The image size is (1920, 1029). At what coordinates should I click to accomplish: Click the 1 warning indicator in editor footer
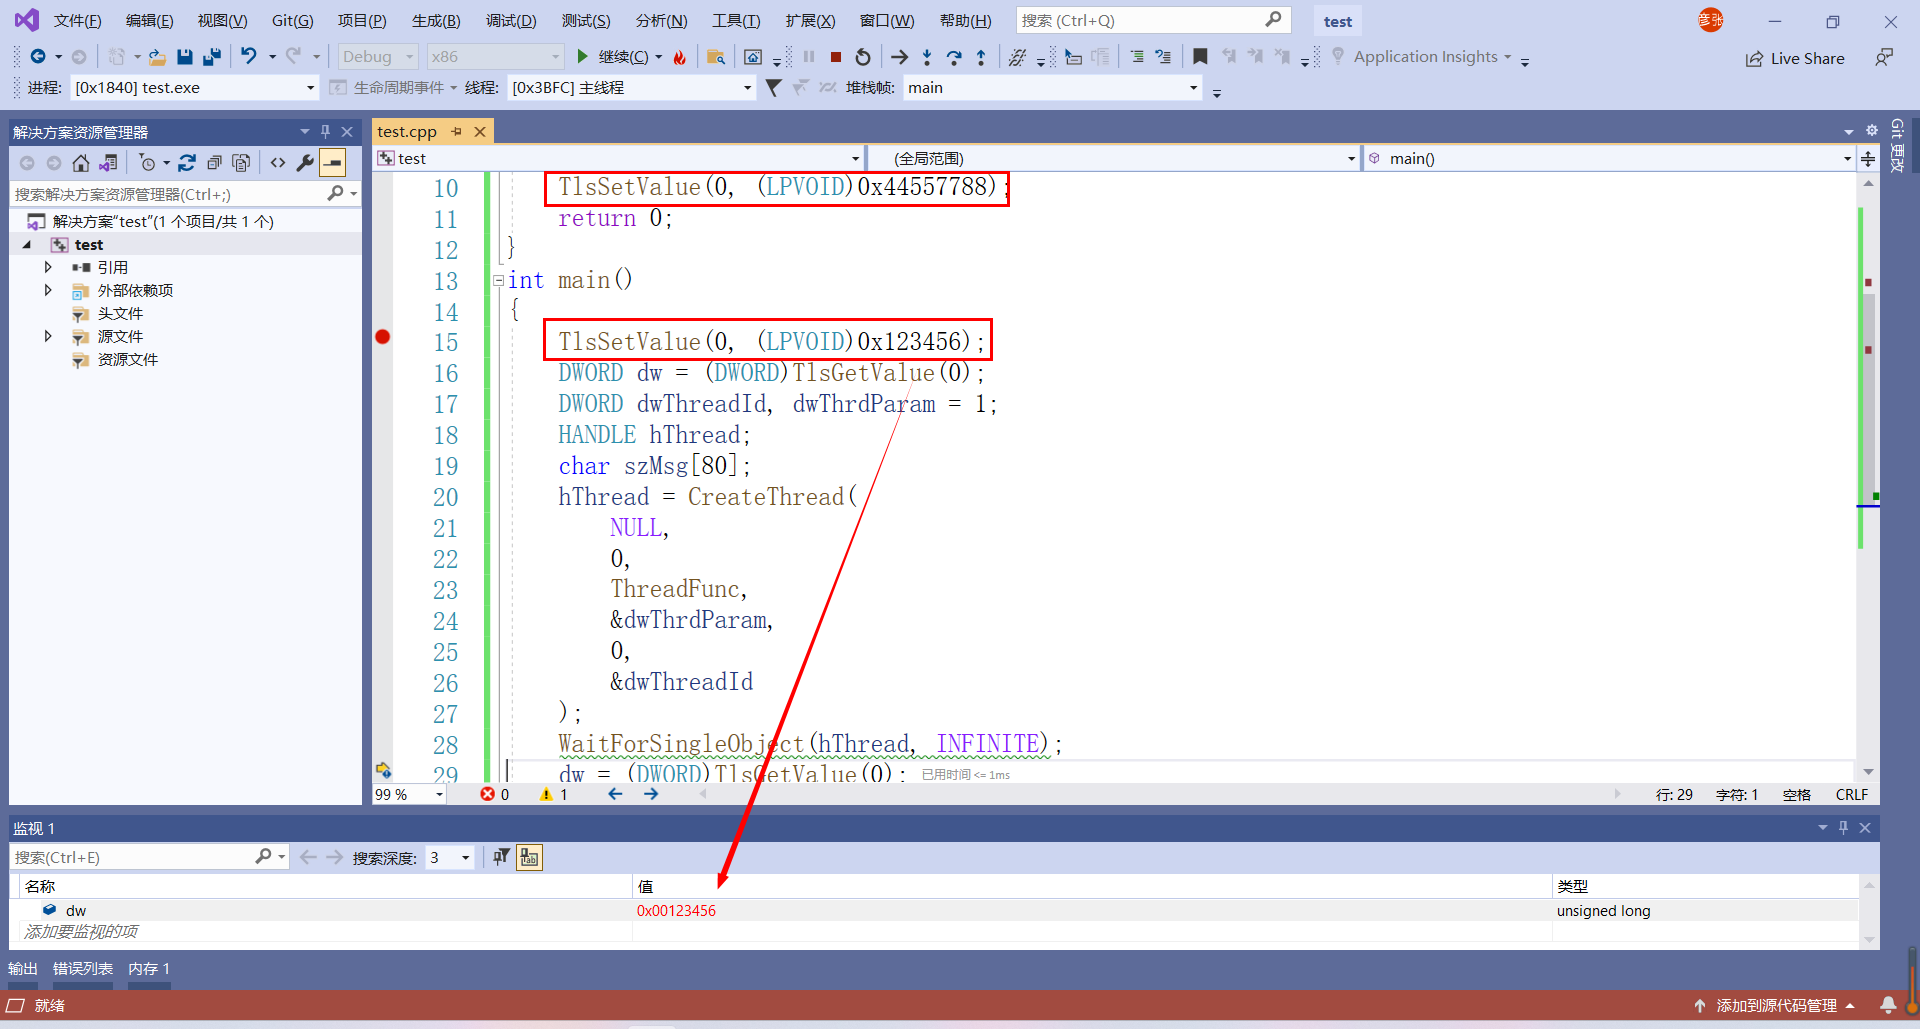[x=553, y=794]
